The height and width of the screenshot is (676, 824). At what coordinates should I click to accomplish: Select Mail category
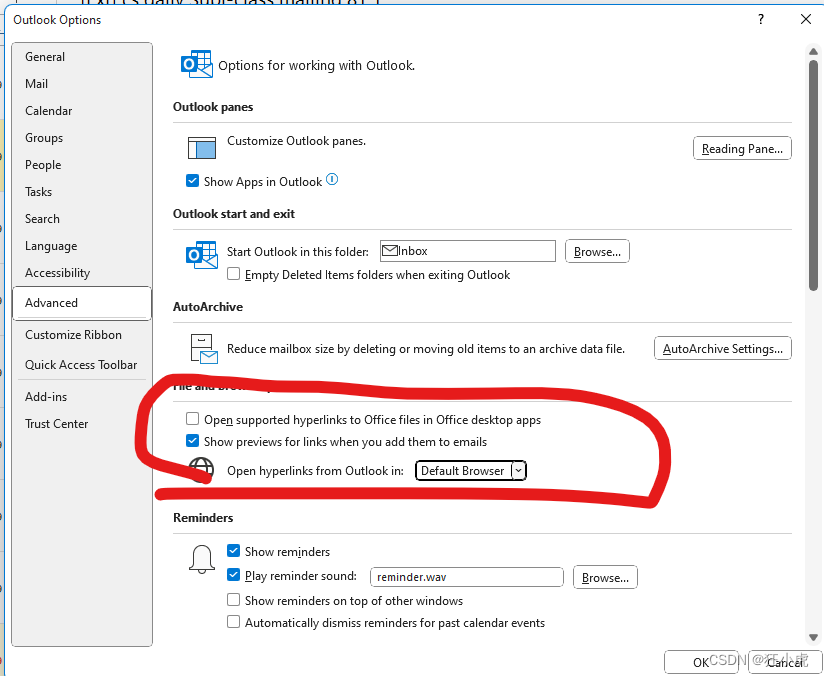(x=82, y=84)
